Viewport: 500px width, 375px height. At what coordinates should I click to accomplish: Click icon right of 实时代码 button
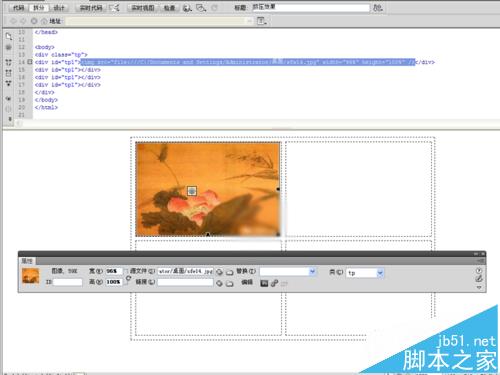click(x=114, y=8)
